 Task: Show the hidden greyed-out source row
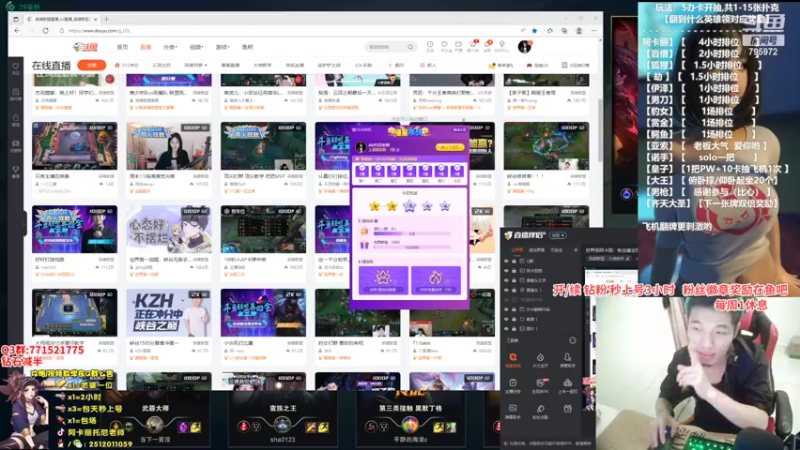(506, 299)
